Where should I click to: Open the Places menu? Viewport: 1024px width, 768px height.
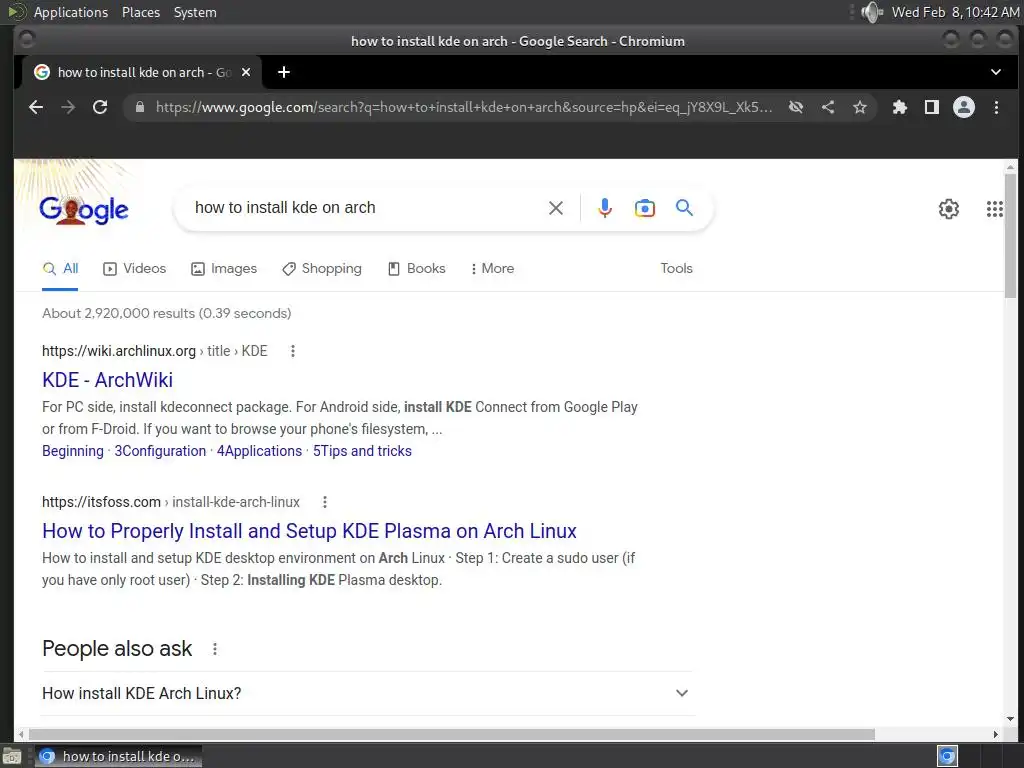141,12
